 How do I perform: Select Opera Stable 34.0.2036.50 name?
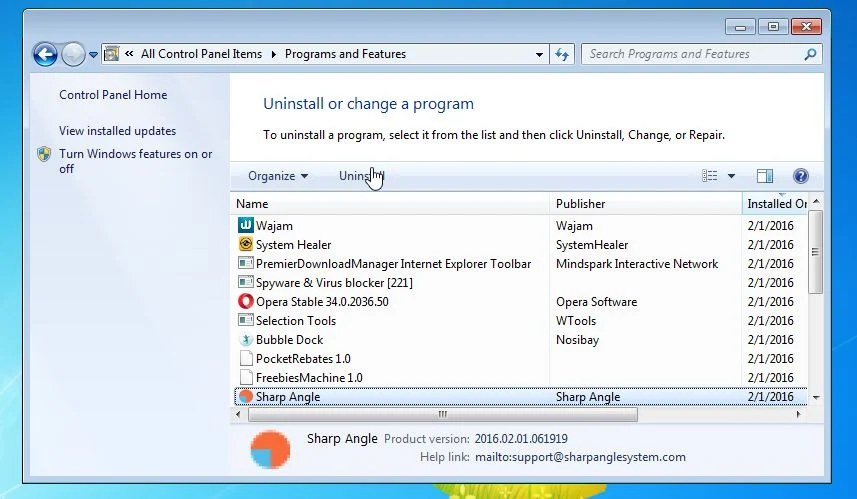click(322, 302)
